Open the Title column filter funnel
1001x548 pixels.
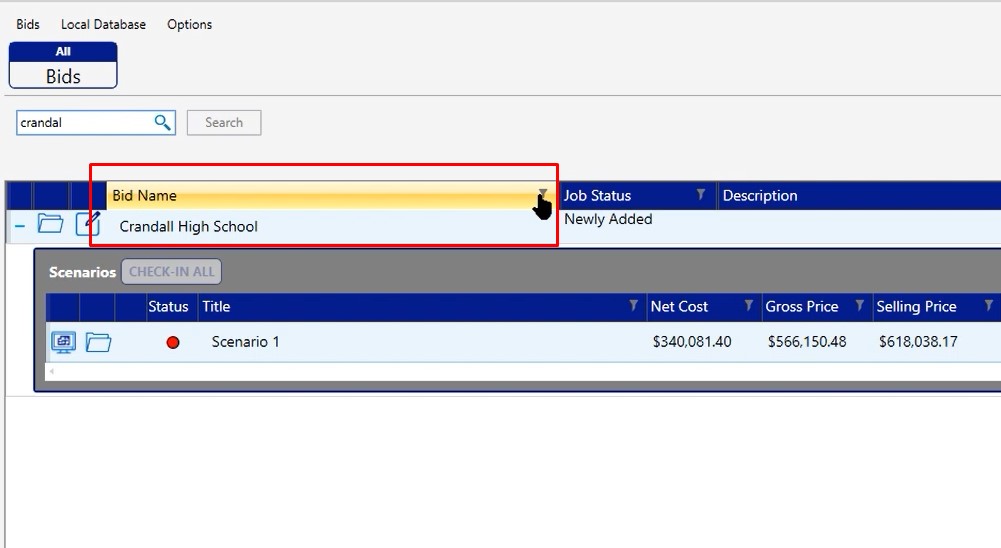pyautogui.click(x=633, y=305)
